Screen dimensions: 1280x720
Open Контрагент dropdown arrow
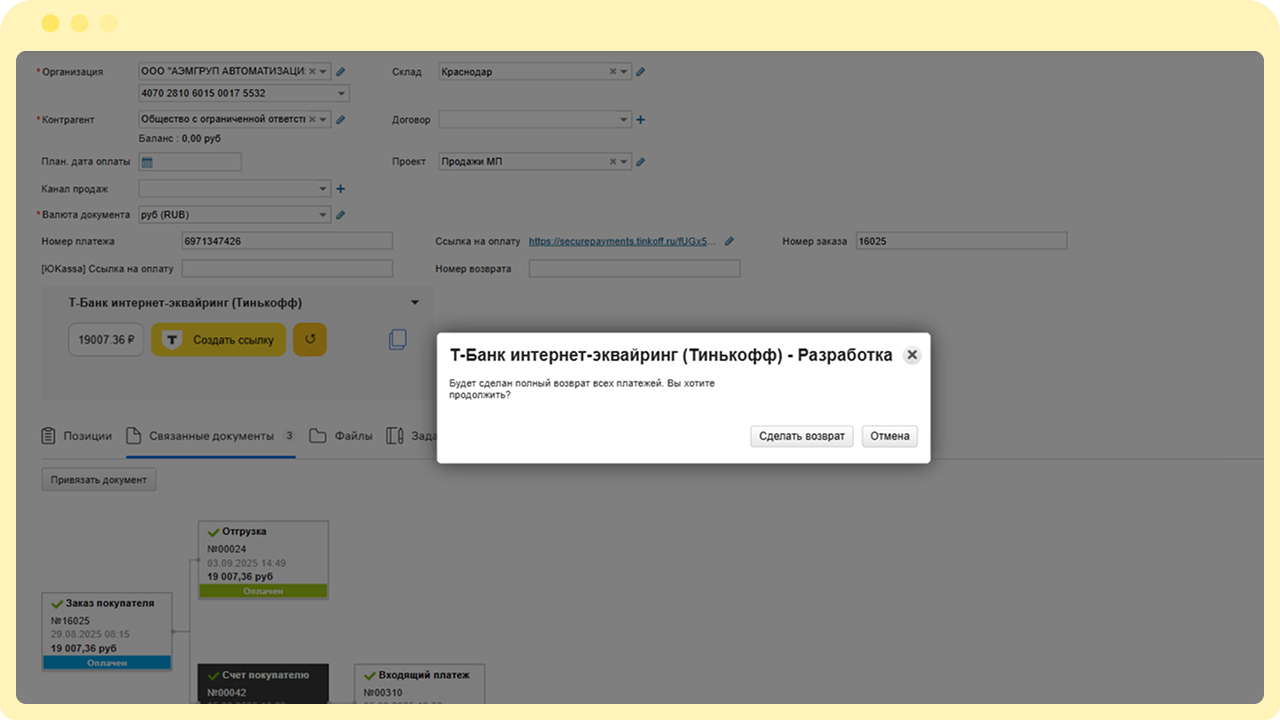pos(324,120)
